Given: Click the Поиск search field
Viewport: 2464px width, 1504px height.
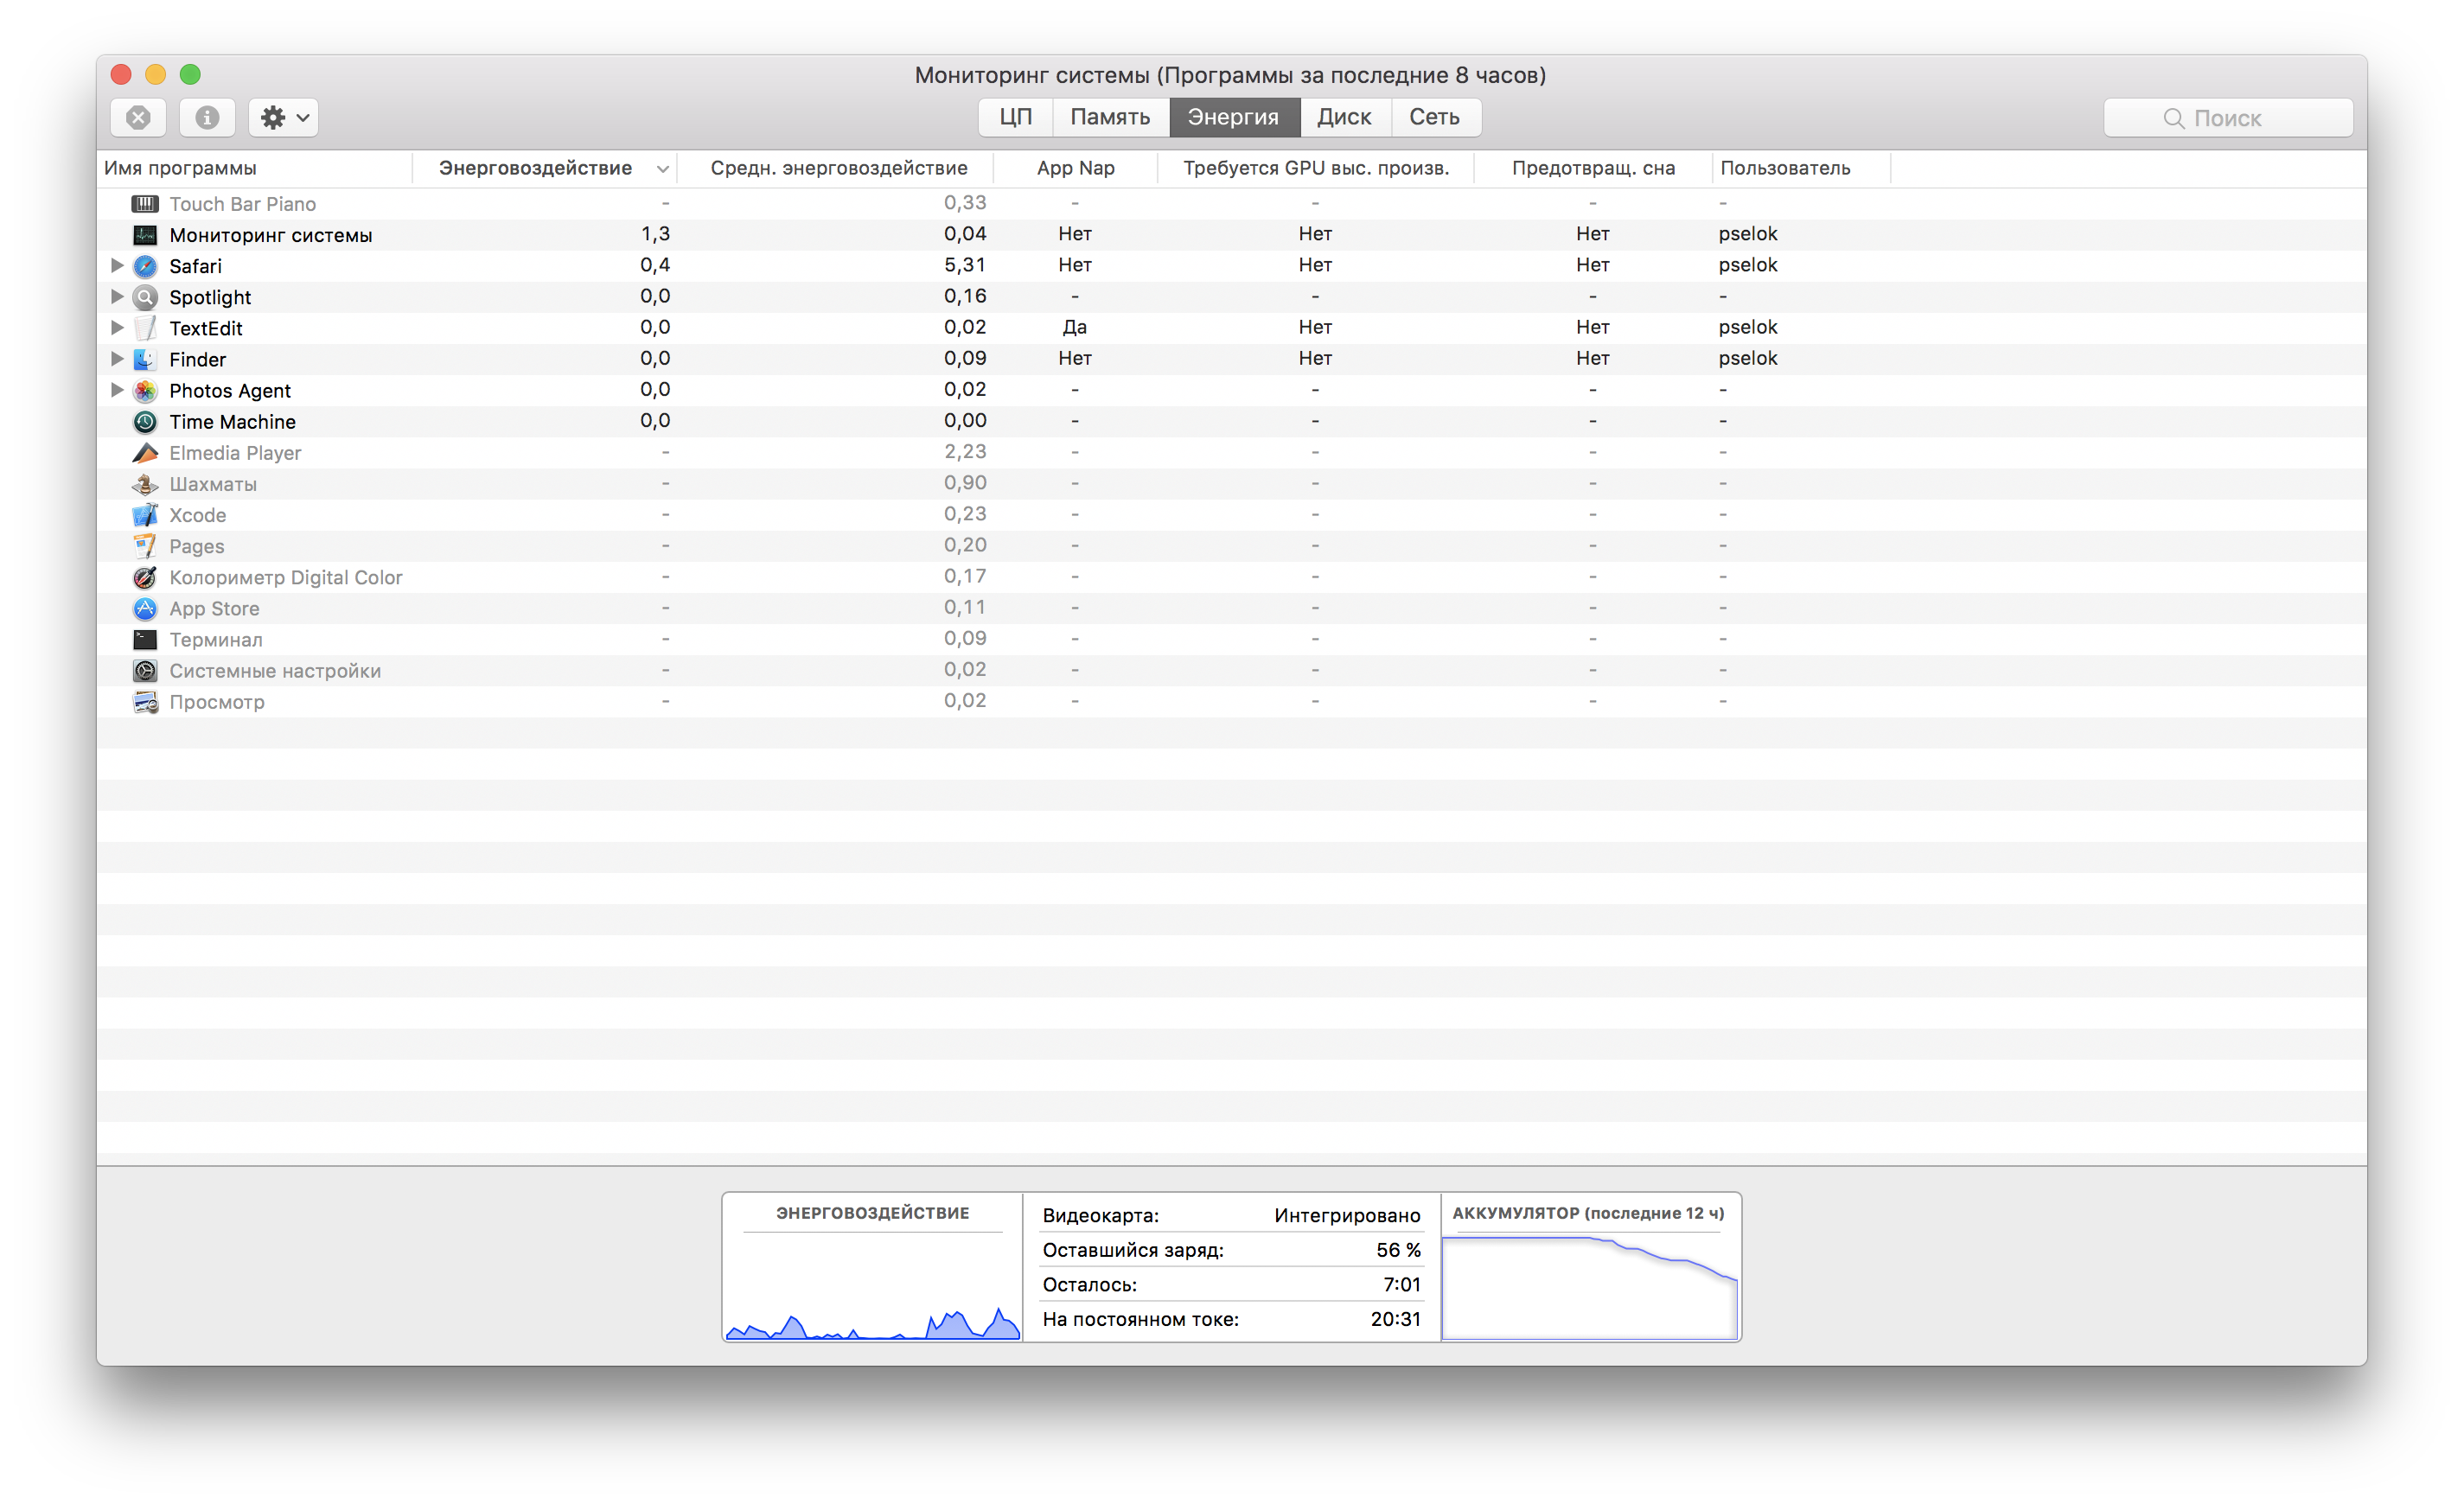Looking at the screenshot, I should point(2227,118).
